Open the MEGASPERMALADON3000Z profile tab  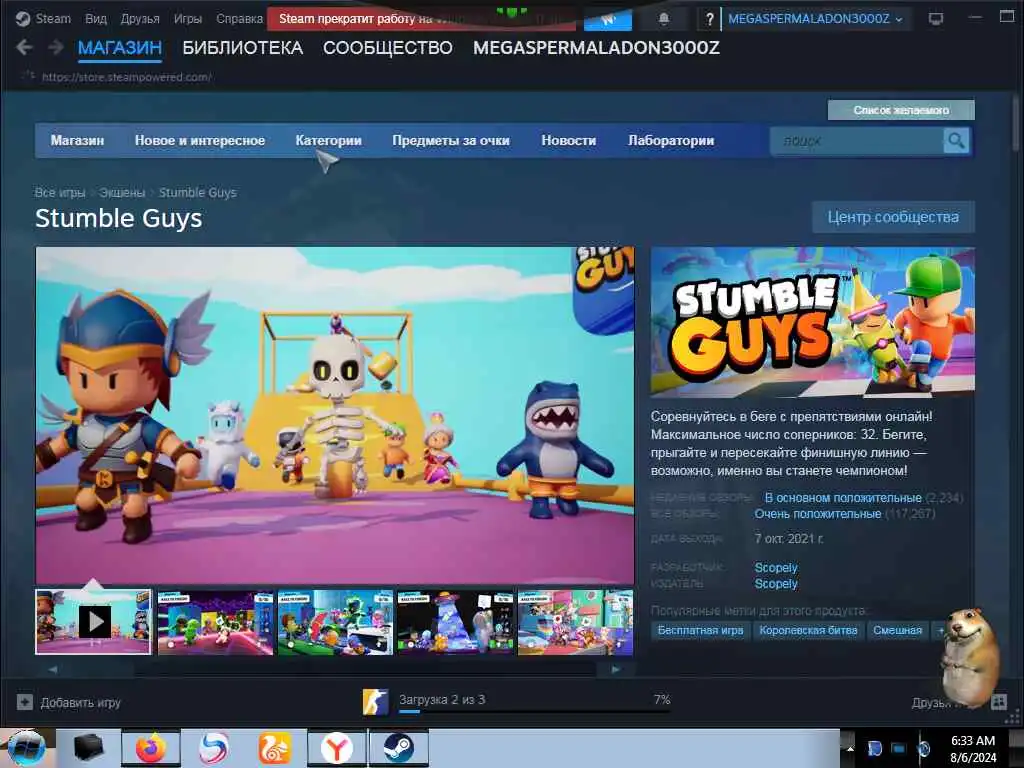pyautogui.click(x=596, y=48)
